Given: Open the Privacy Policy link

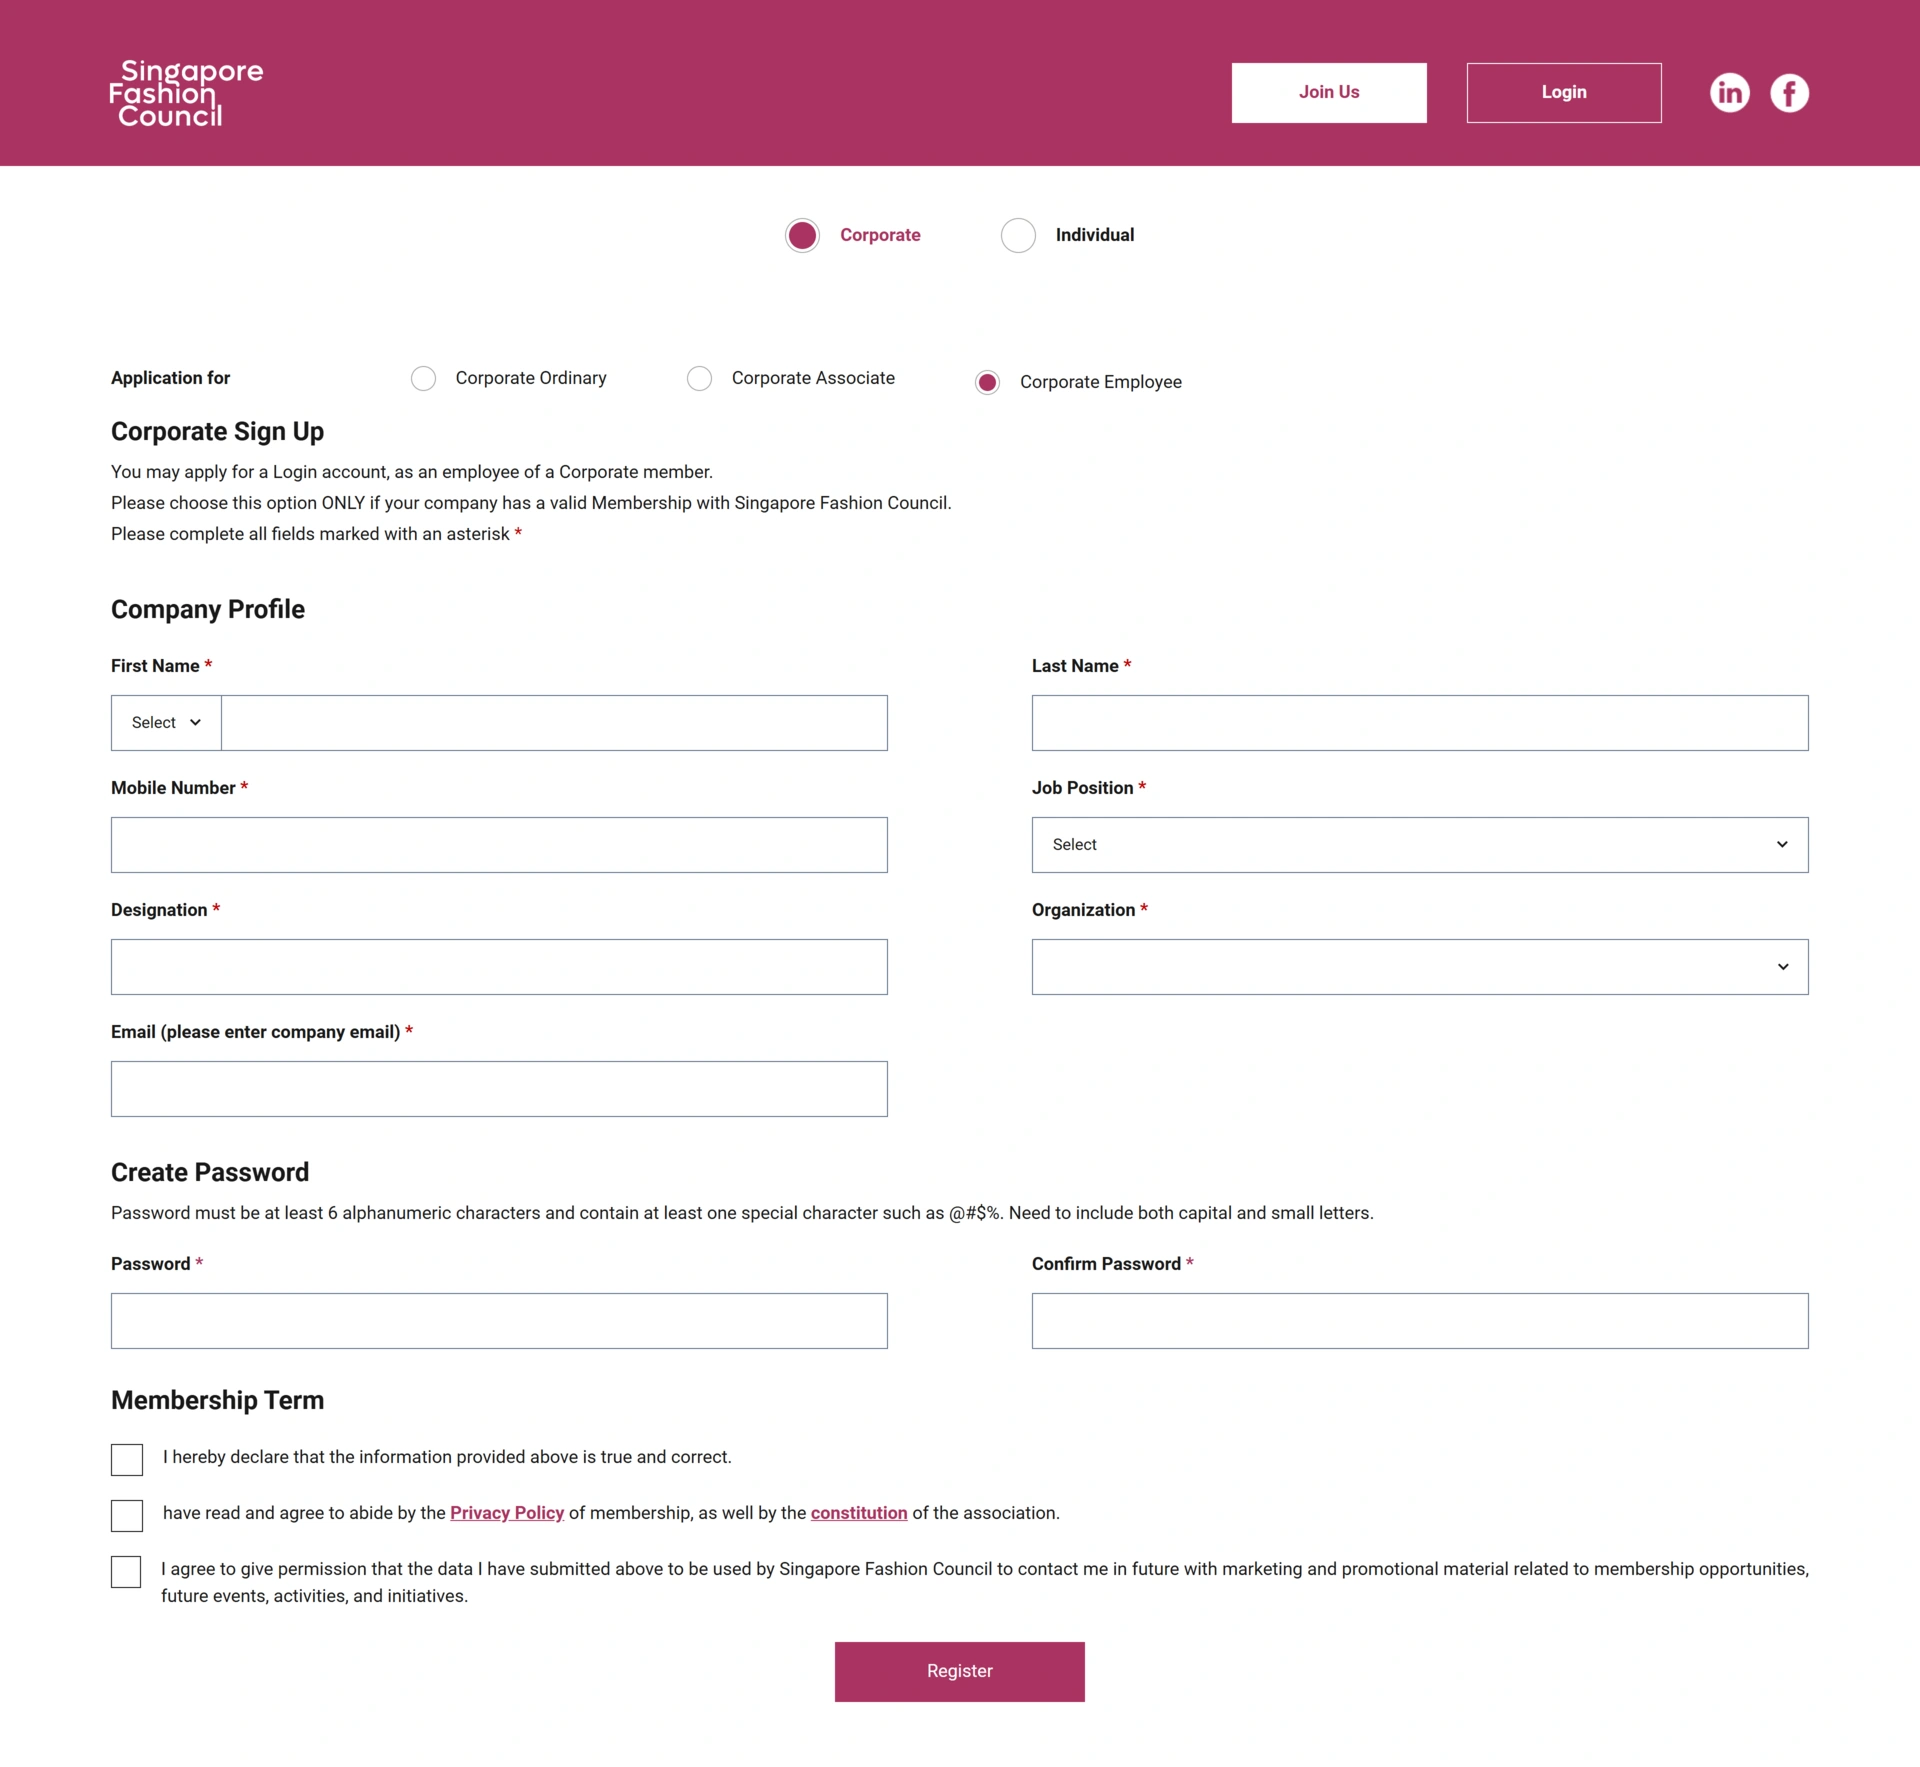Looking at the screenshot, I should (507, 1514).
